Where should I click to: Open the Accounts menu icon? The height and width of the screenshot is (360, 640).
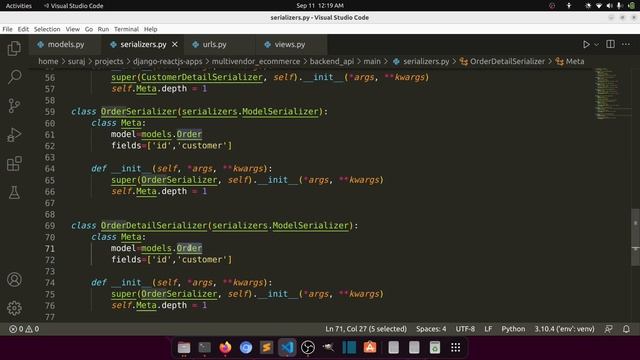point(14,280)
